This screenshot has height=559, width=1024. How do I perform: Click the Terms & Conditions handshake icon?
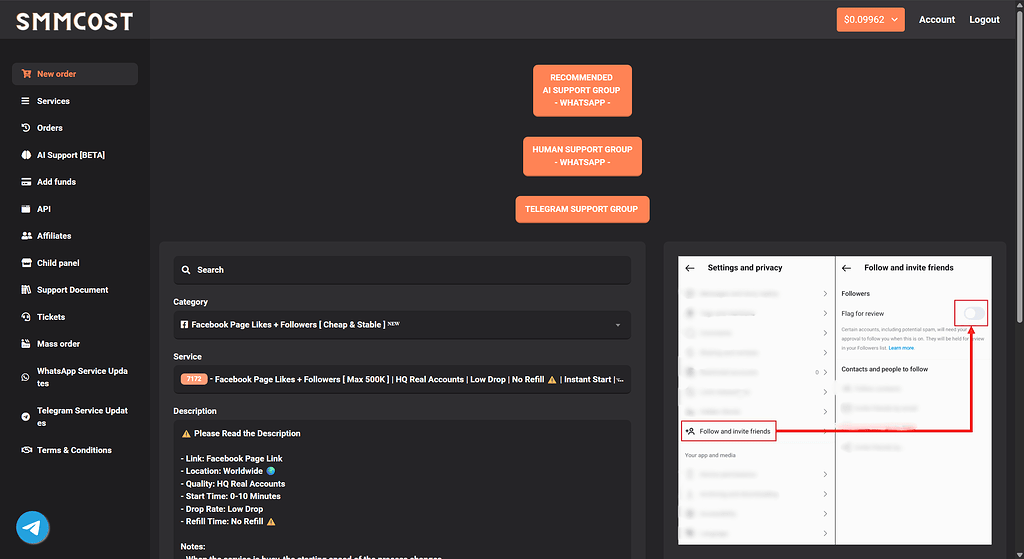27,450
